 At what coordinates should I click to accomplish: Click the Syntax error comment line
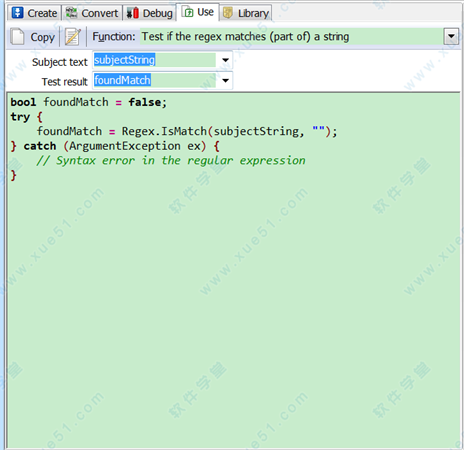click(x=171, y=161)
